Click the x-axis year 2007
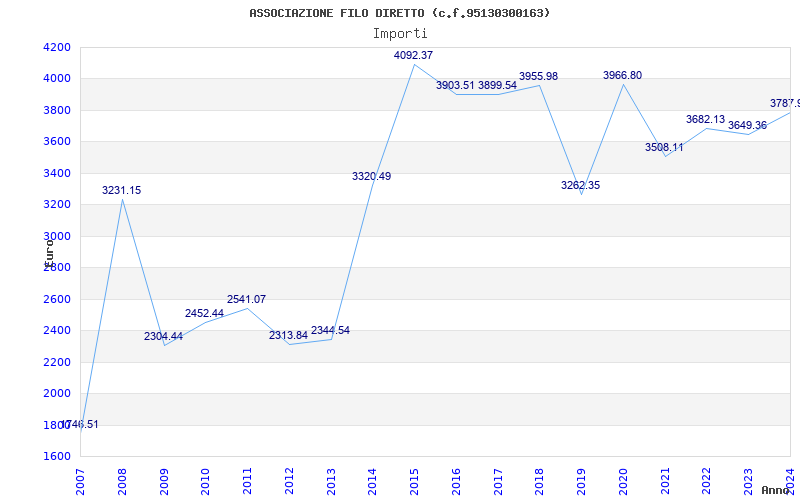 pyautogui.click(x=81, y=481)
